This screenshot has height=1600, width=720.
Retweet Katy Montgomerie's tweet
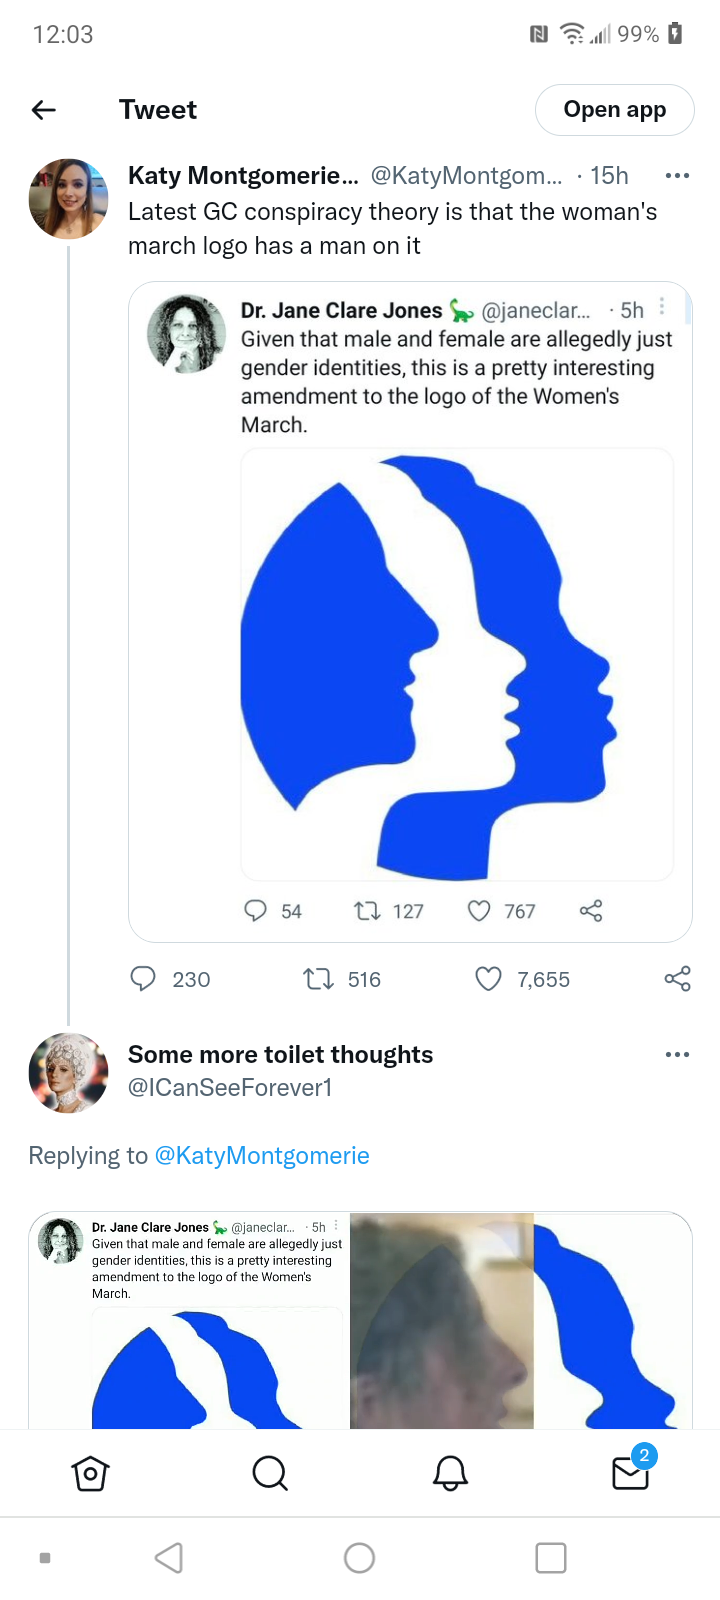319,979
